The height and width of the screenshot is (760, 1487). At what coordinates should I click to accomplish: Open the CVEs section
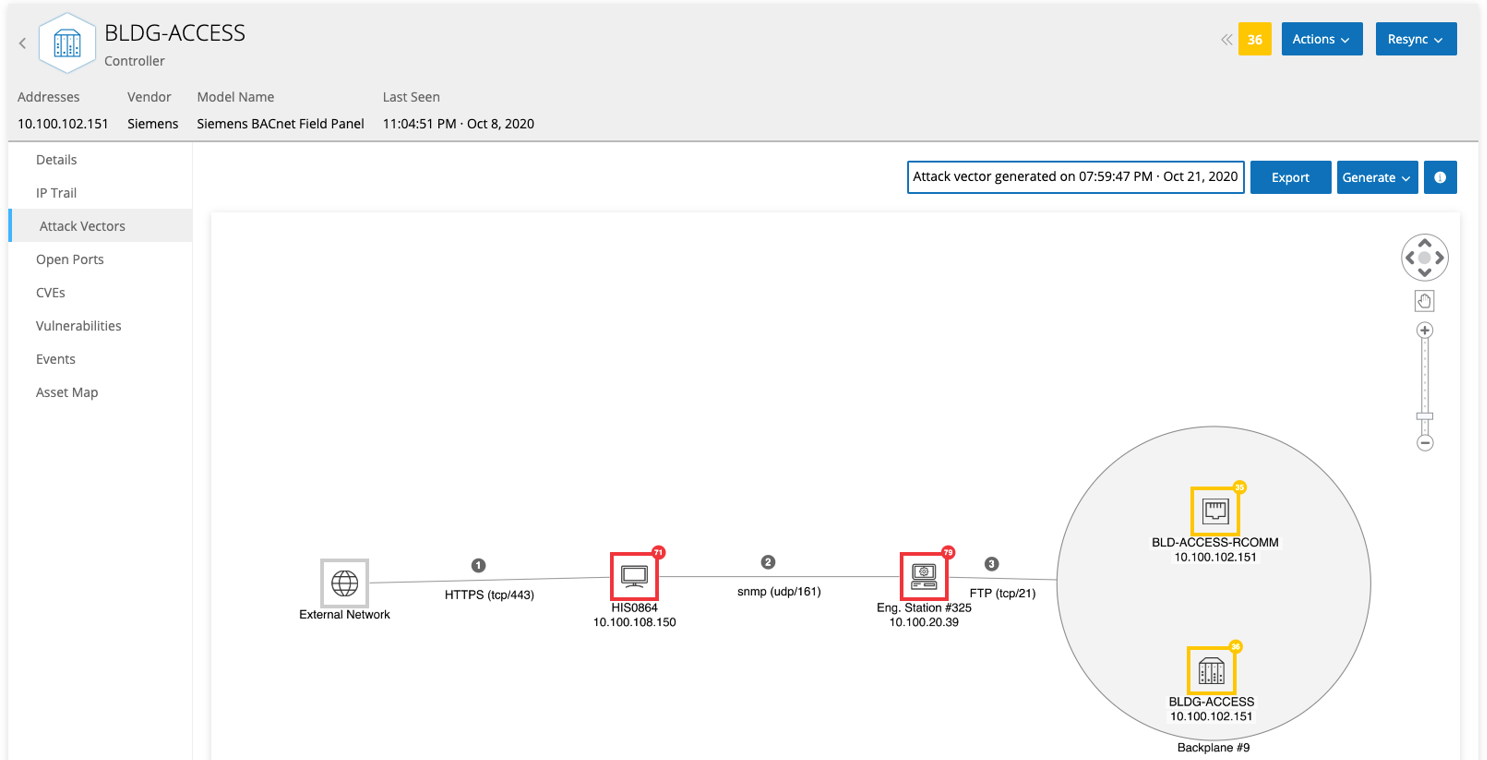(51, 292)
